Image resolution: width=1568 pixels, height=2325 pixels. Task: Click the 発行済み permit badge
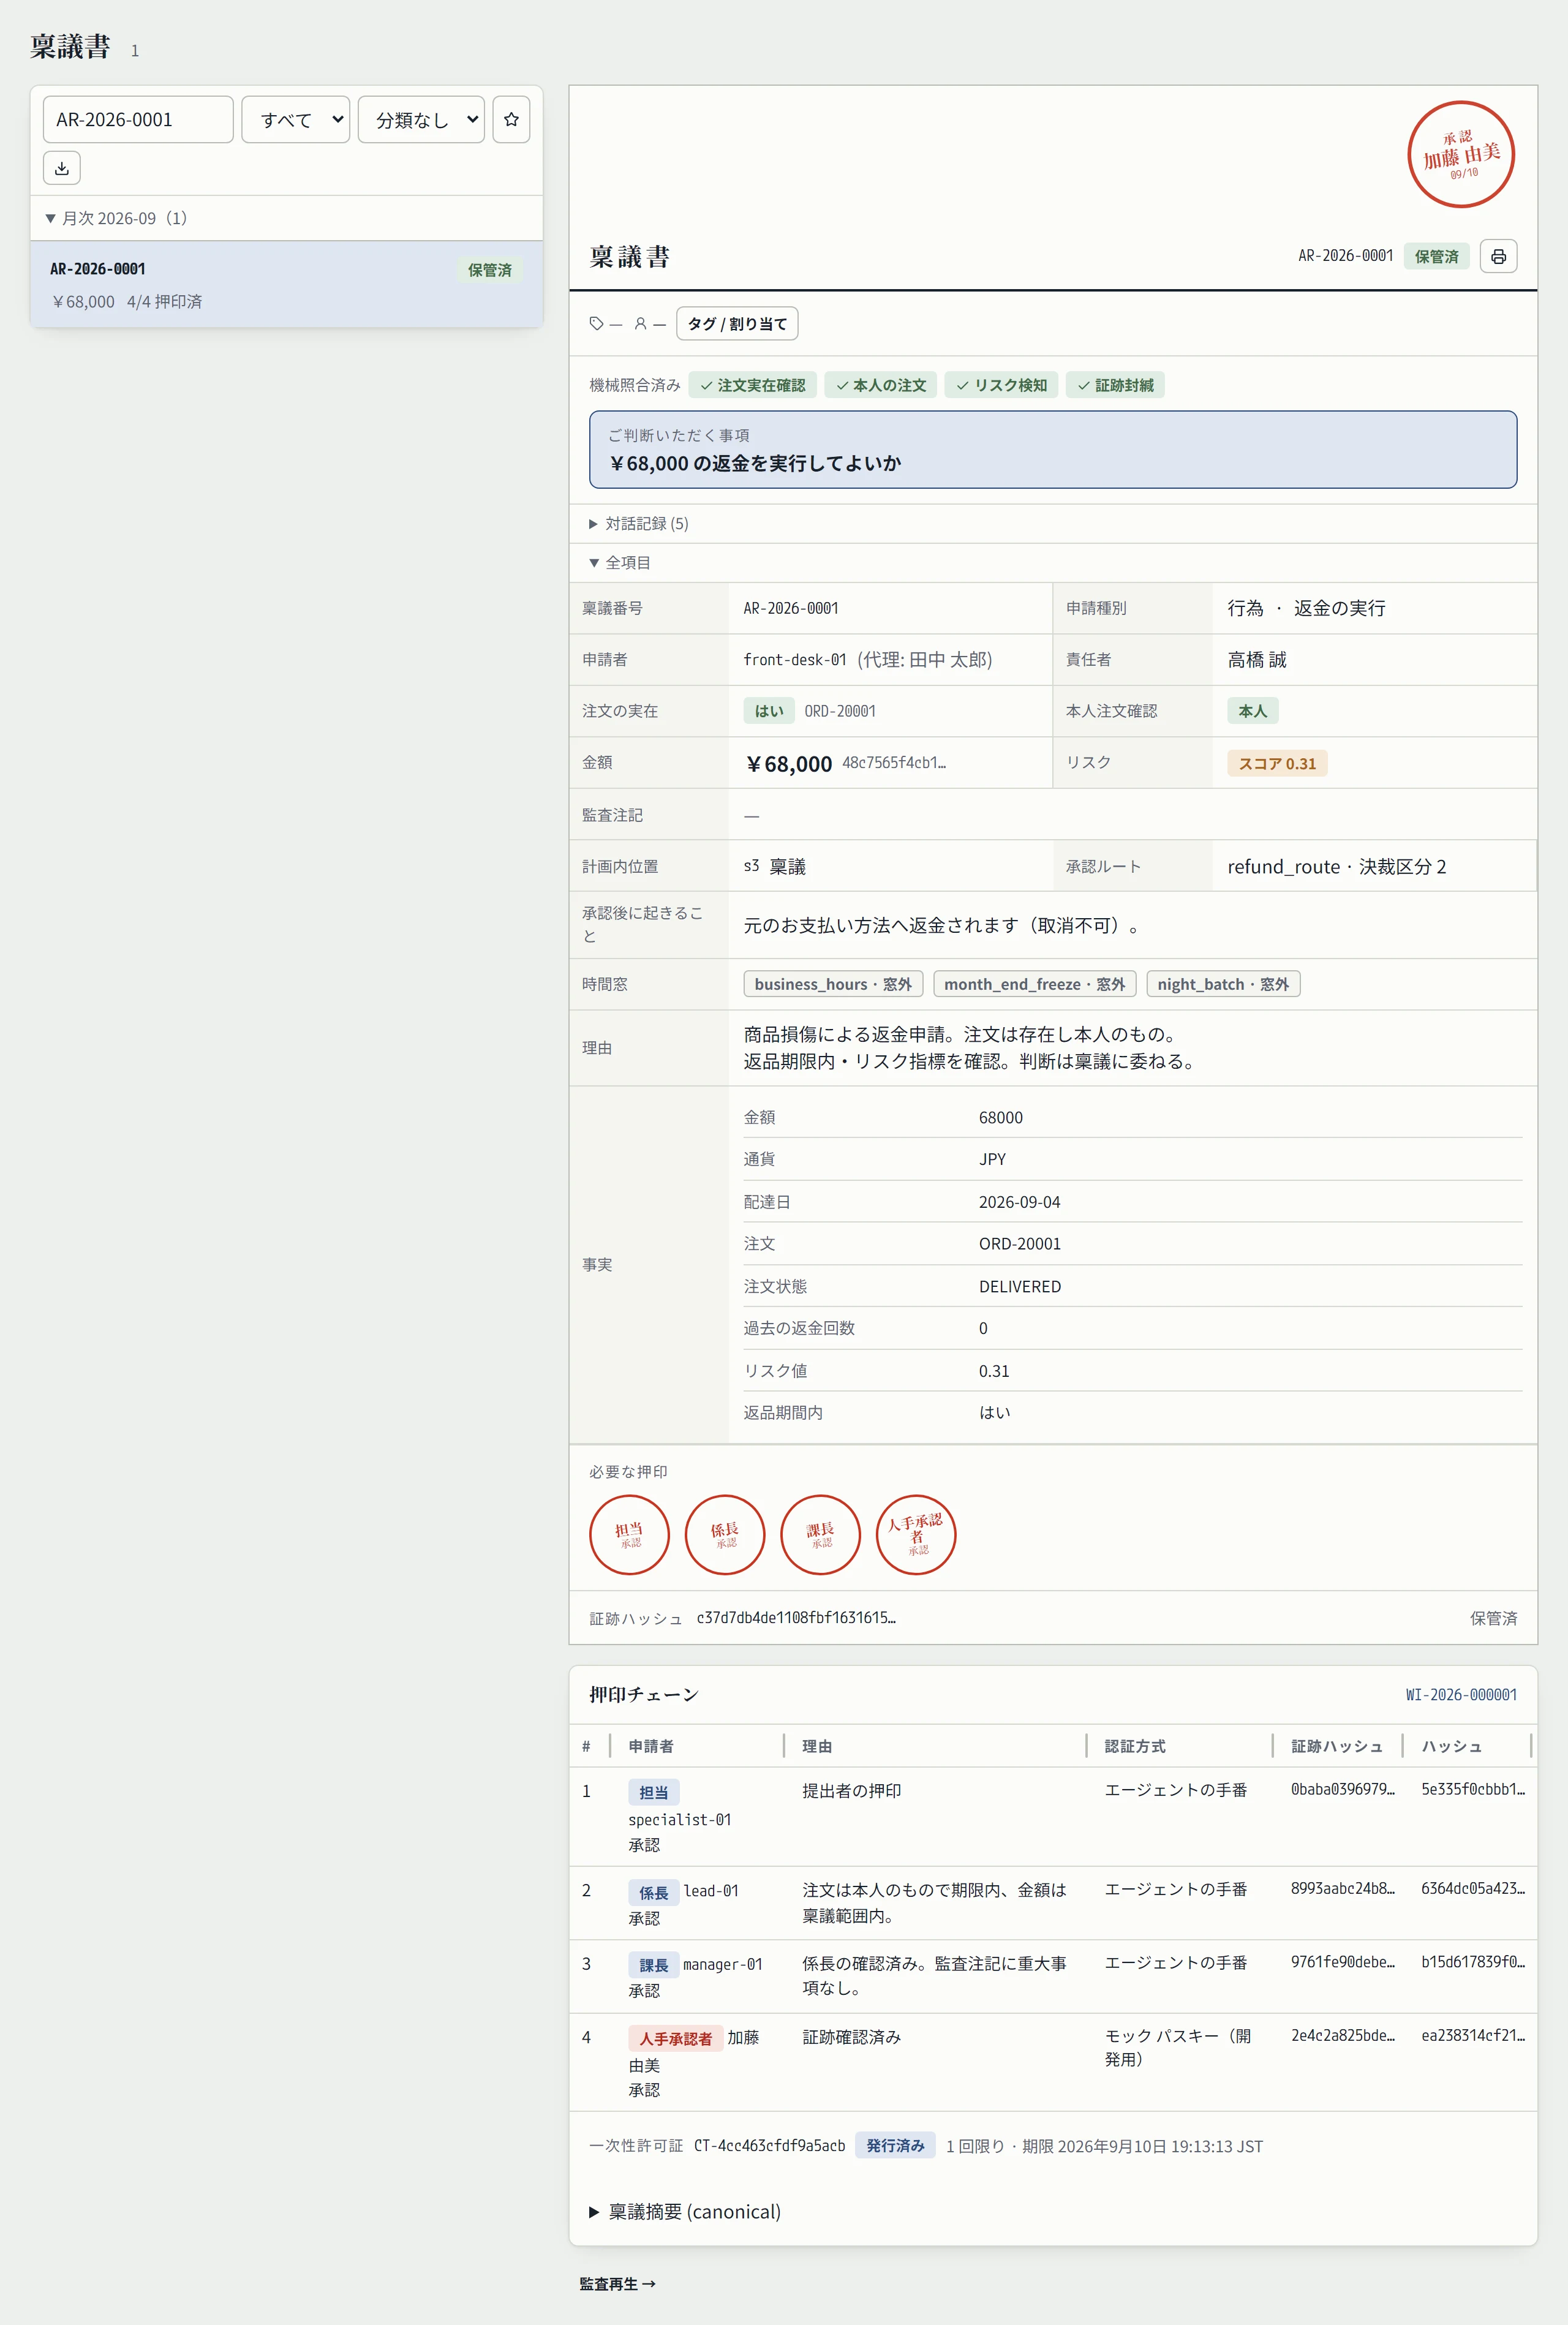tap(895, 2146)
